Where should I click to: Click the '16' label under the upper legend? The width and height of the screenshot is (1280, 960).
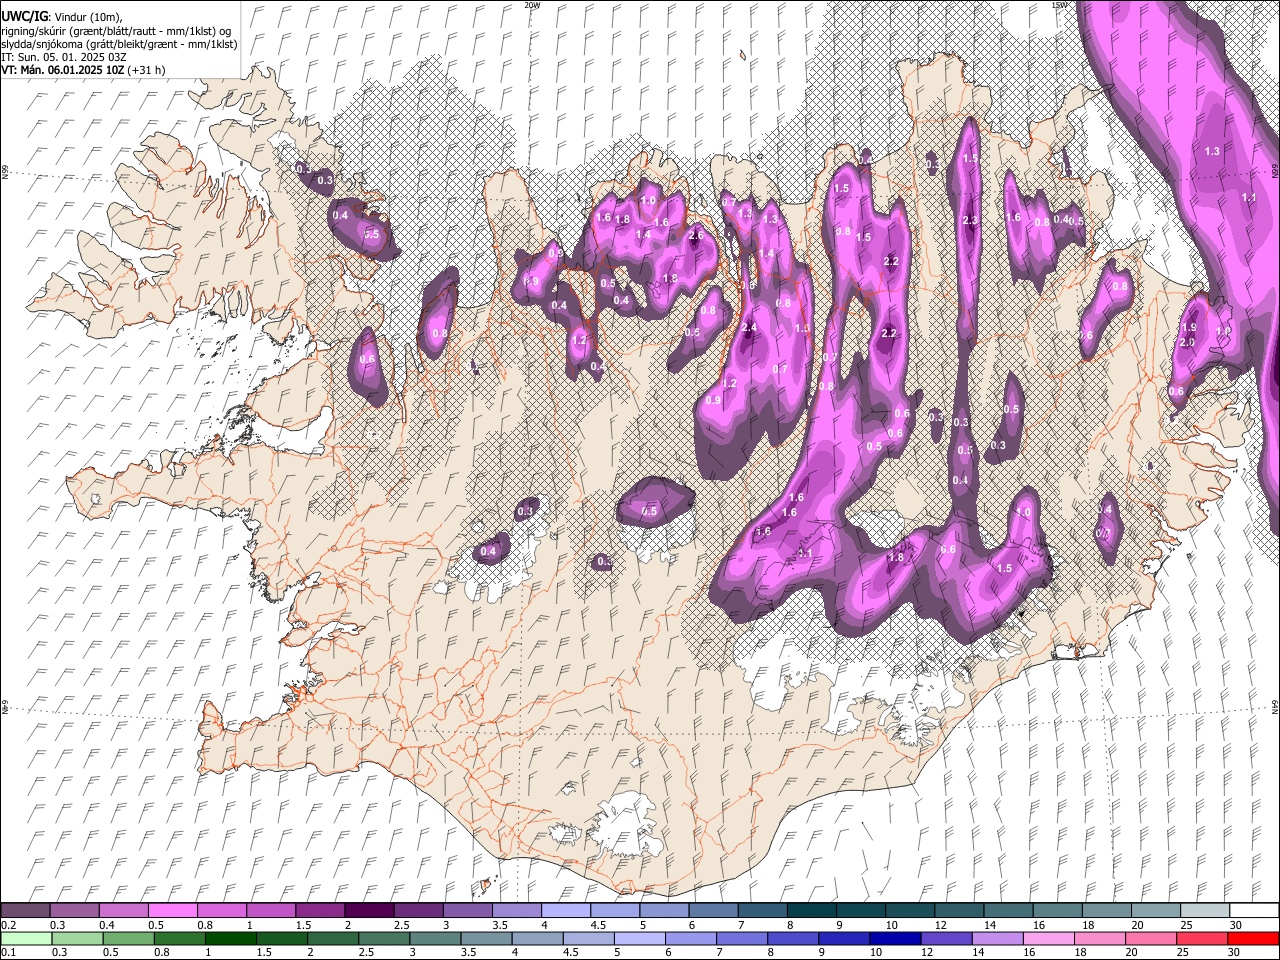pos(1039,925)
